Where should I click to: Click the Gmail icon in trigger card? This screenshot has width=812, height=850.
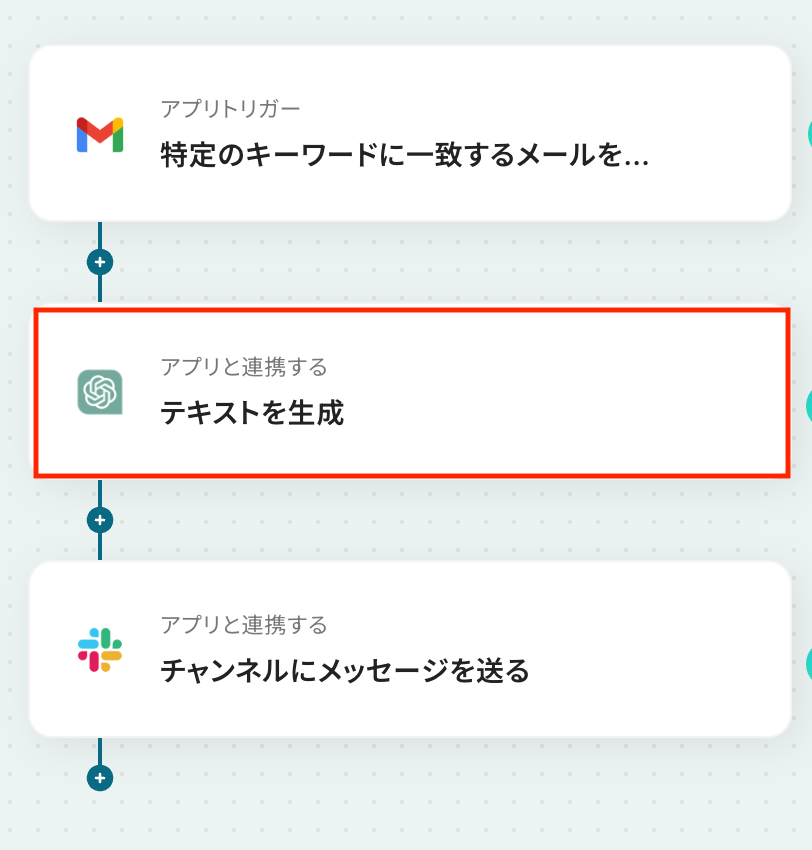pyautogui.click(x=100, y=134)
